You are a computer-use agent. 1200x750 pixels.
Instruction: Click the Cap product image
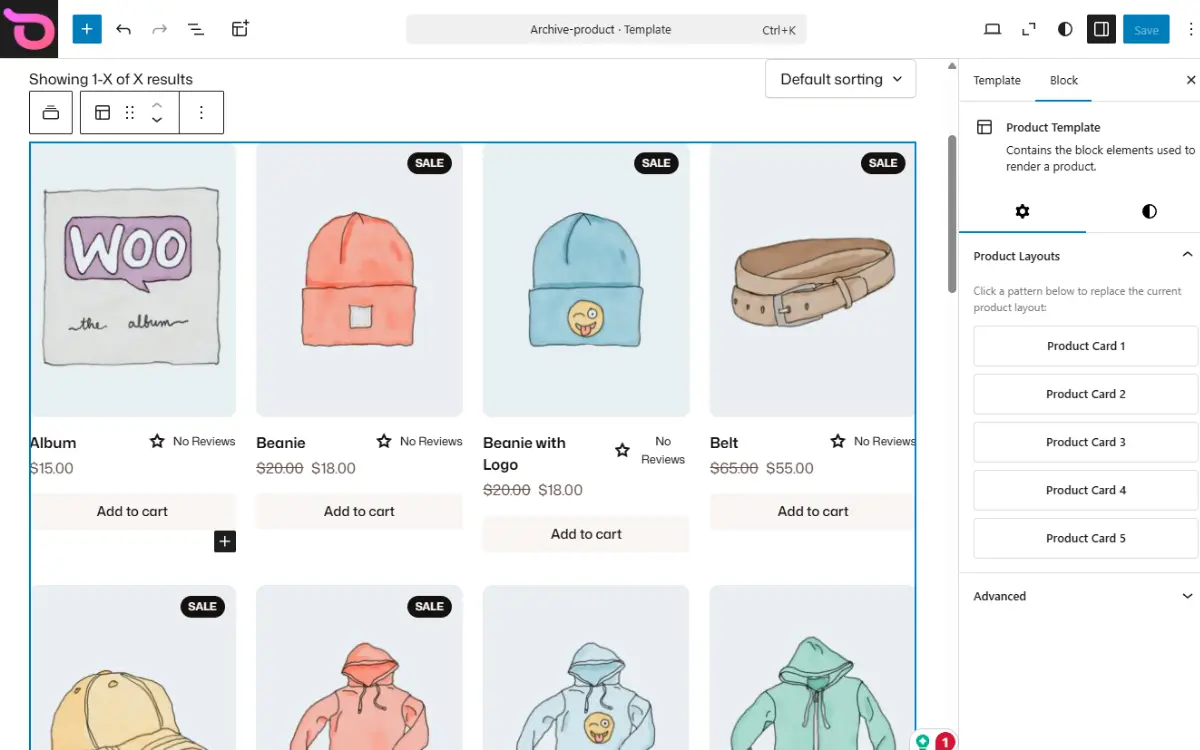[x=133, y=668]
